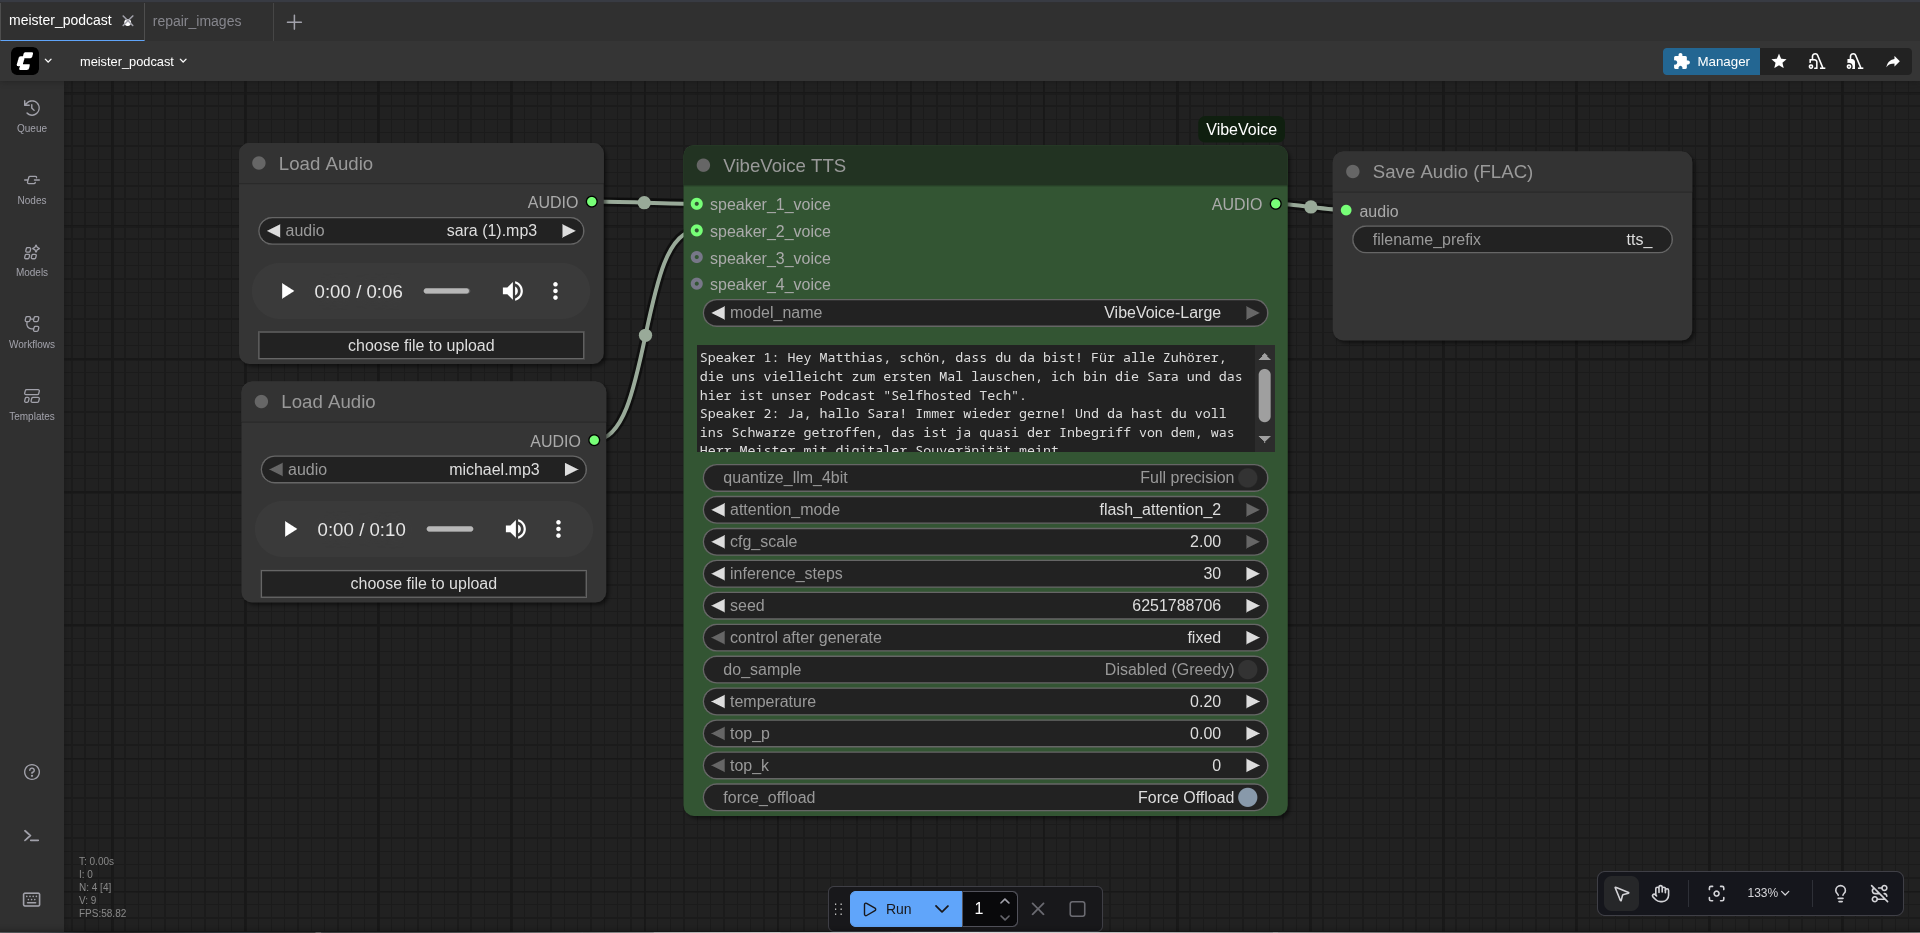Click choose file to upload for michael.mp3
Screen dimensions: 1920x933
click(423, 584)
